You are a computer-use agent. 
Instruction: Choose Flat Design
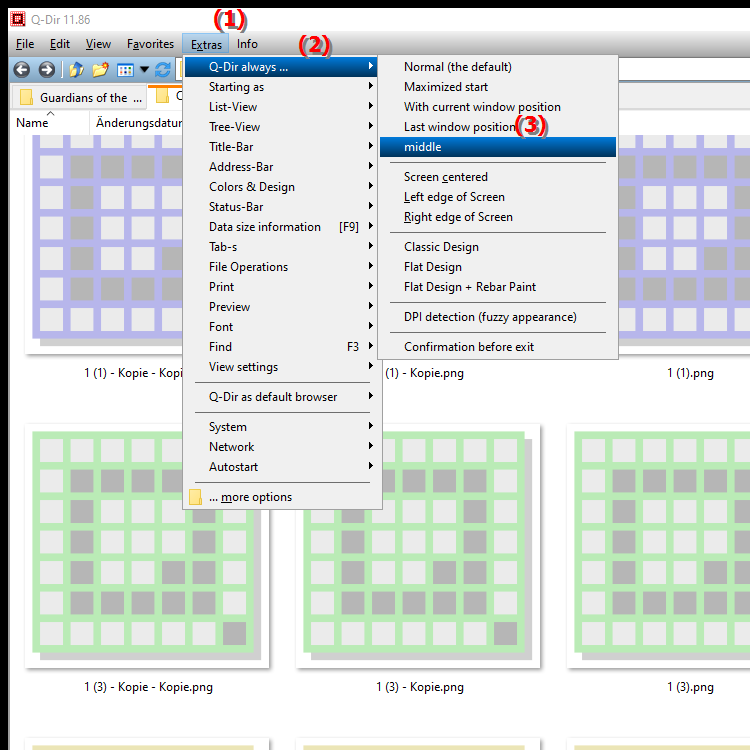(x=498, y=267)
